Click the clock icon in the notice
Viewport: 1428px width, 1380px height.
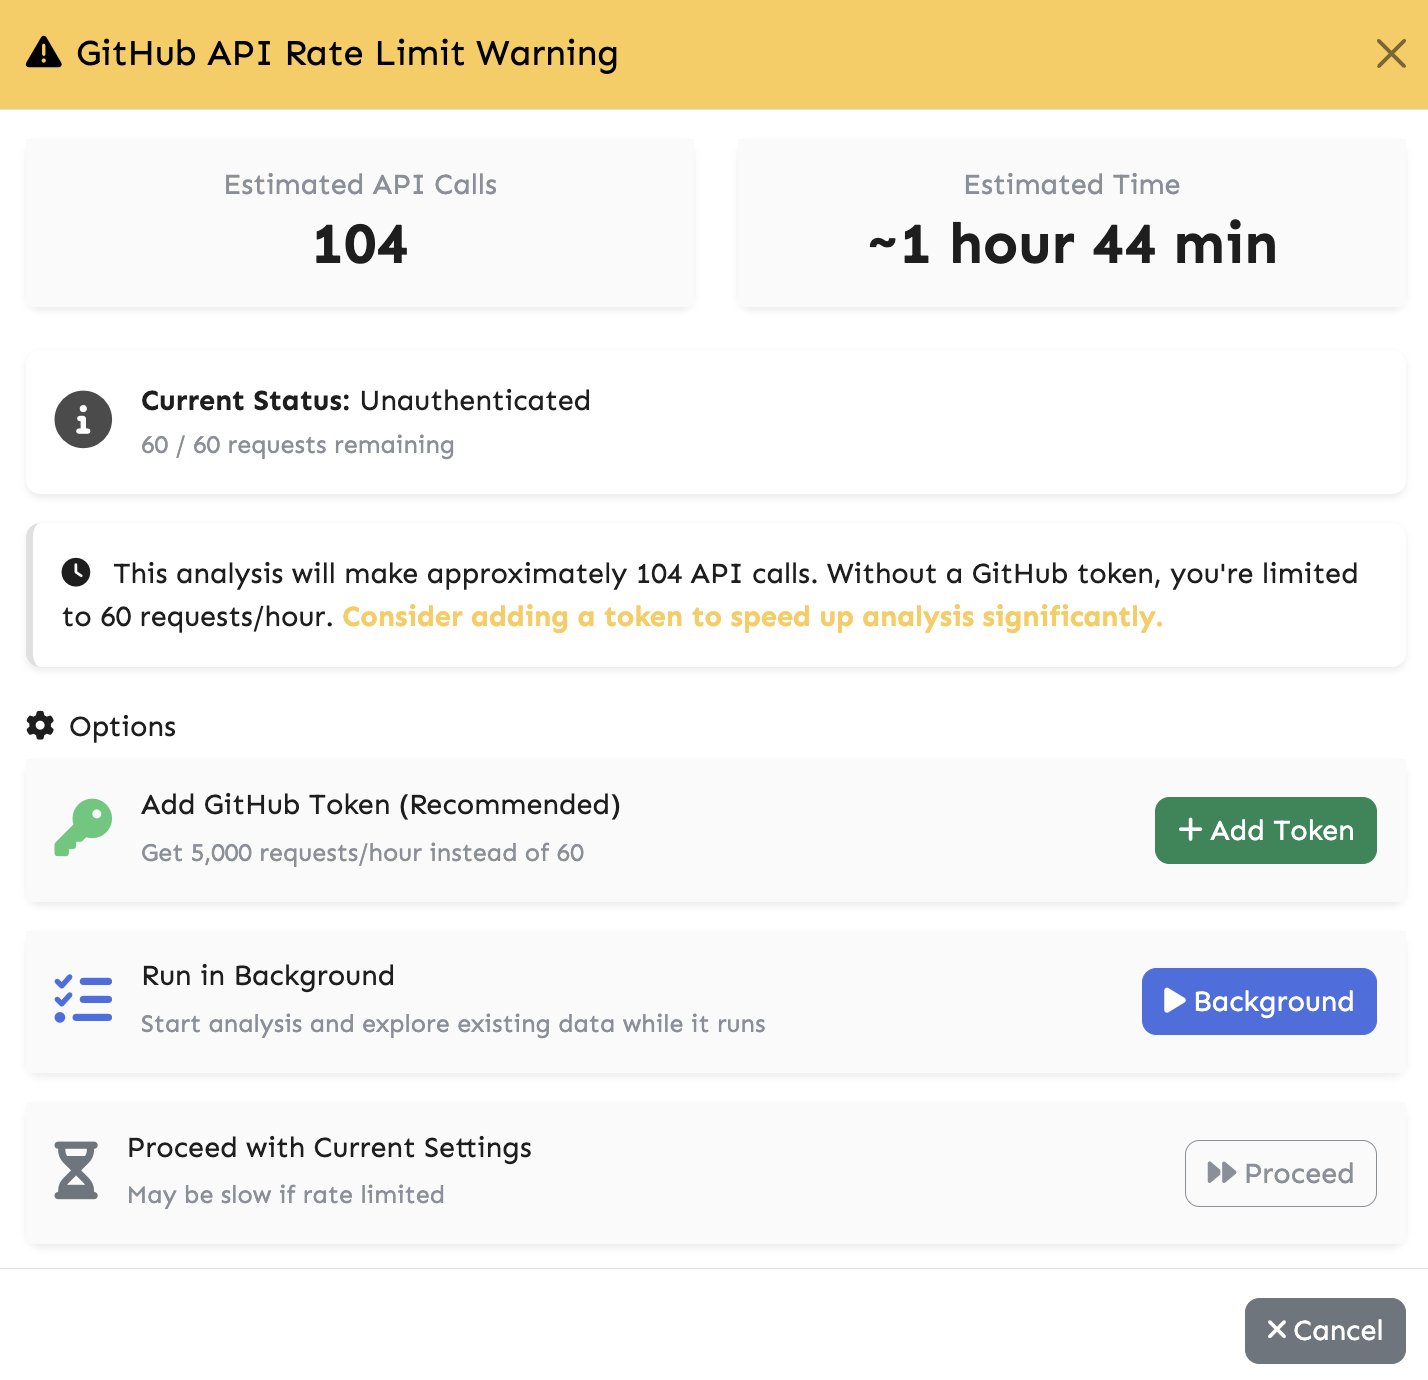click(76, 572)
